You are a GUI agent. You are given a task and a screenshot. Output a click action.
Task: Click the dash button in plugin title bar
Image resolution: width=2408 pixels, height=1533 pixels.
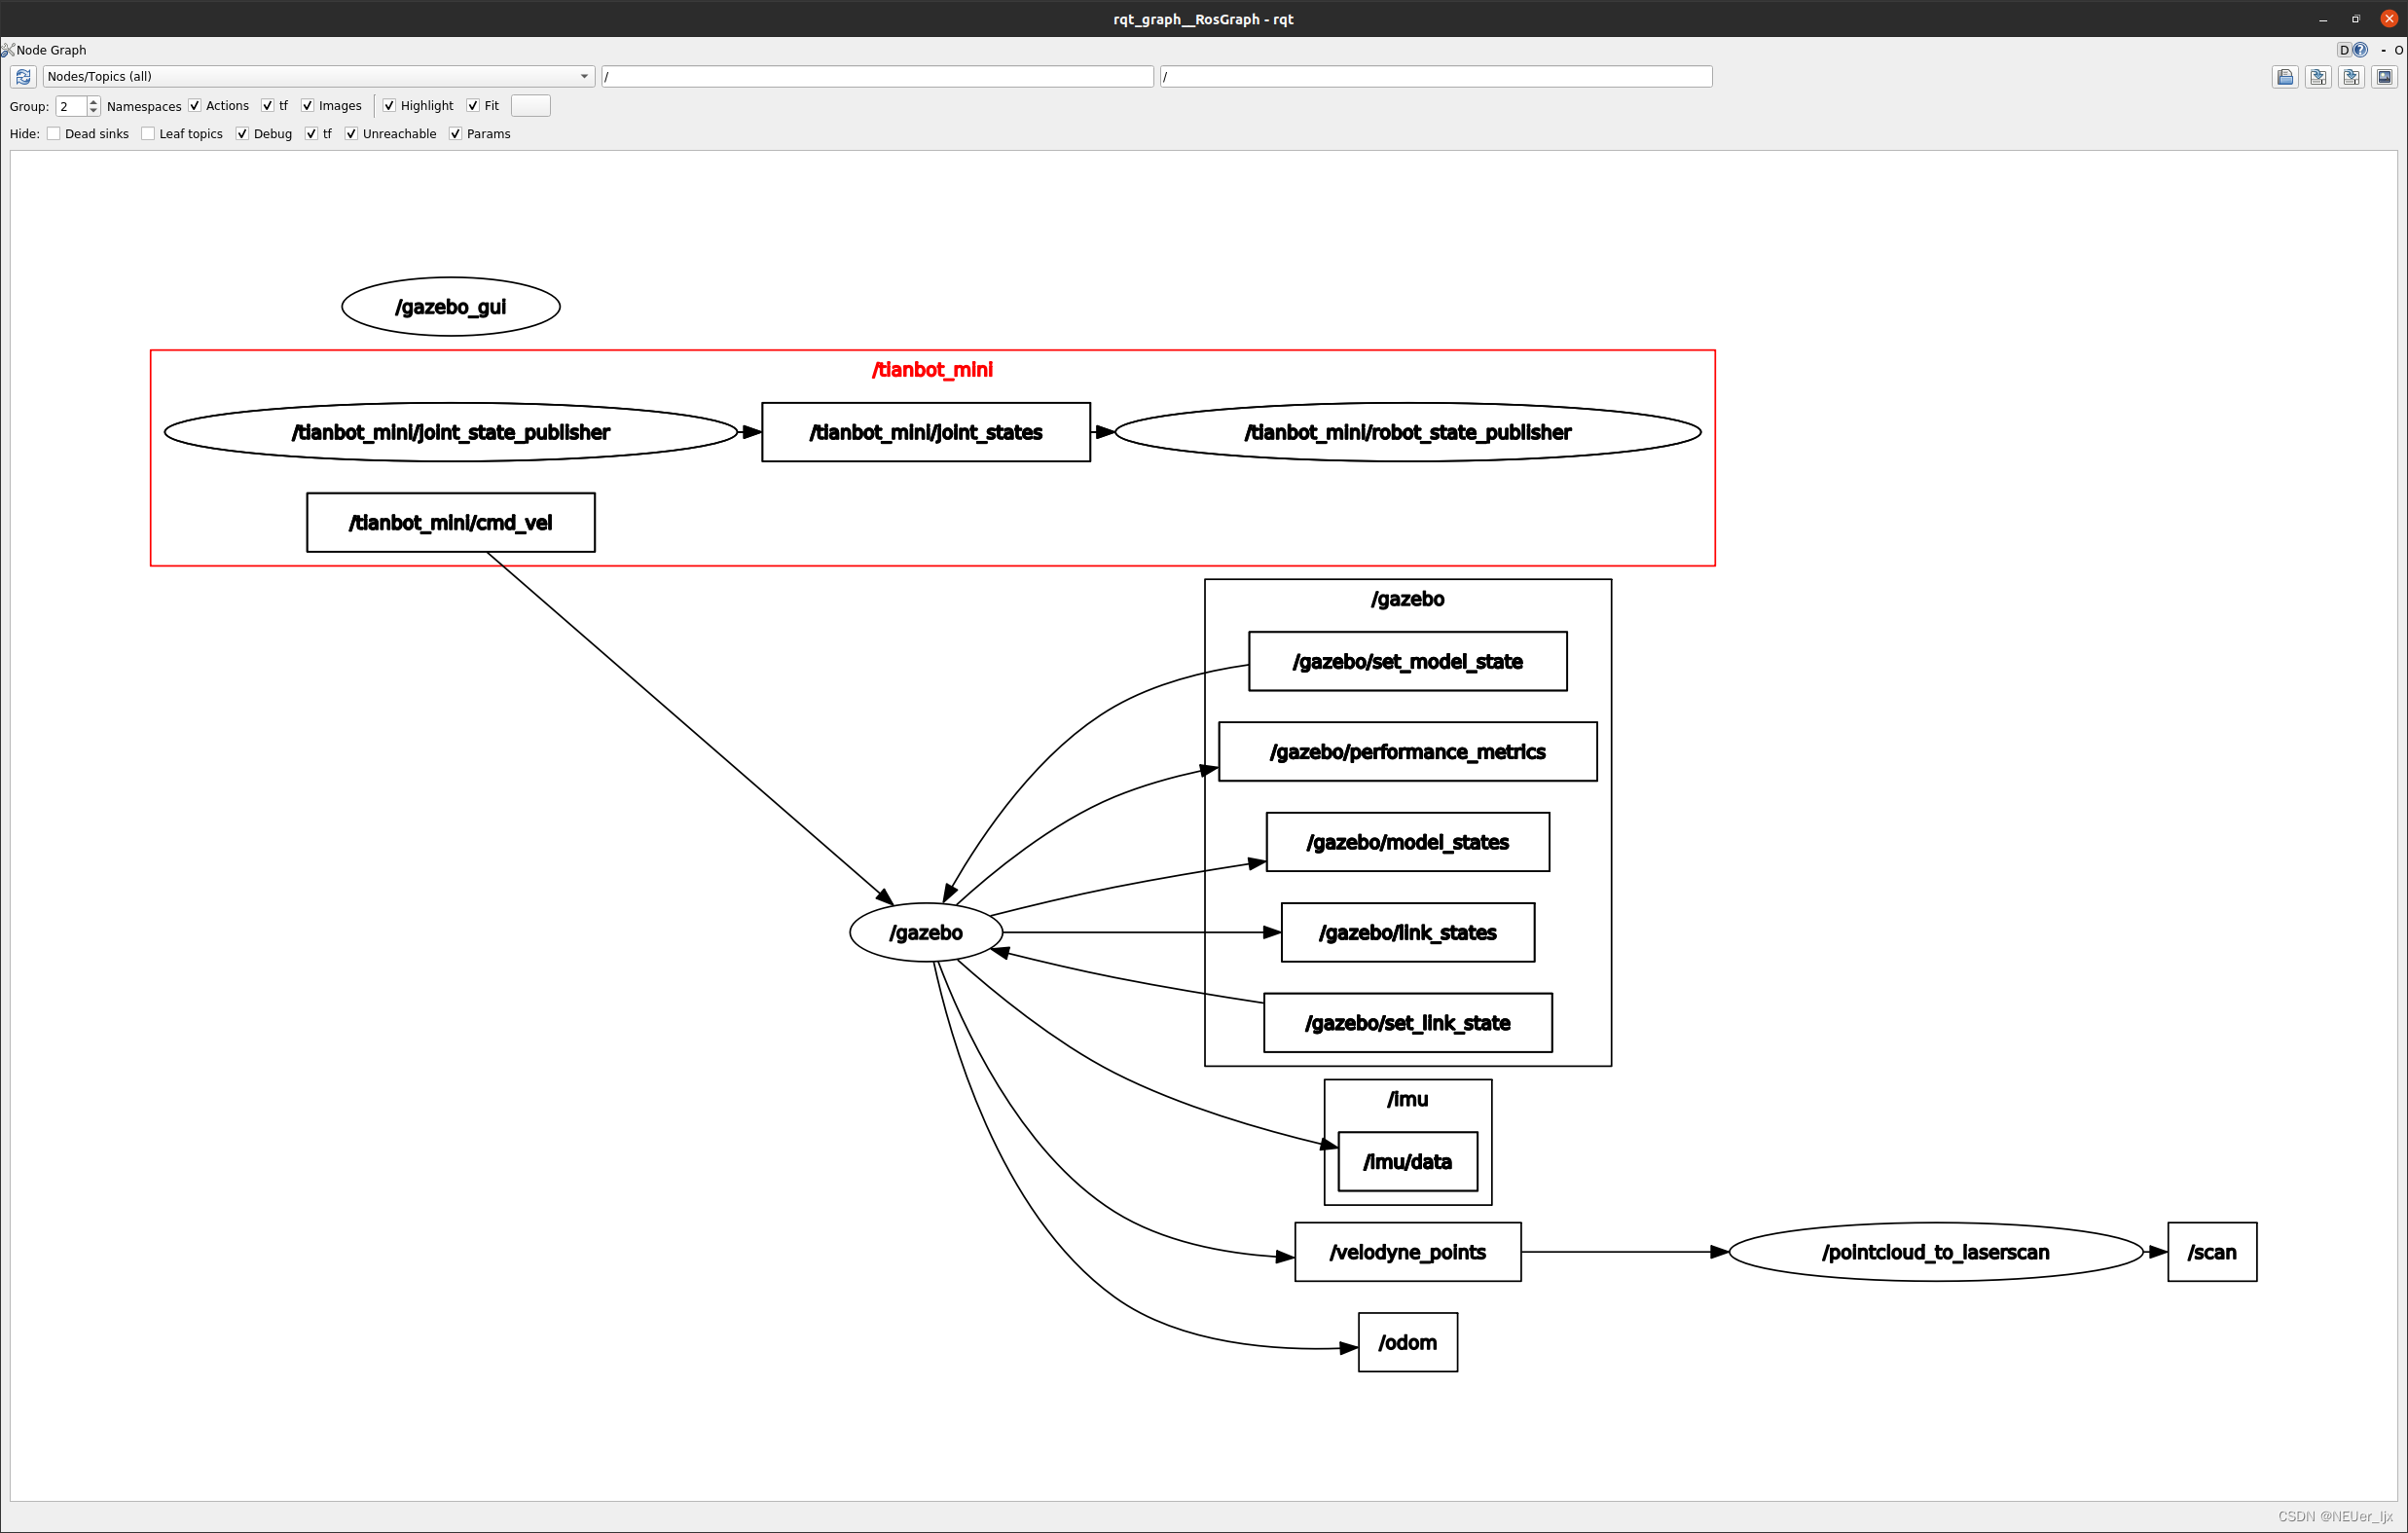coord(2383,50)
